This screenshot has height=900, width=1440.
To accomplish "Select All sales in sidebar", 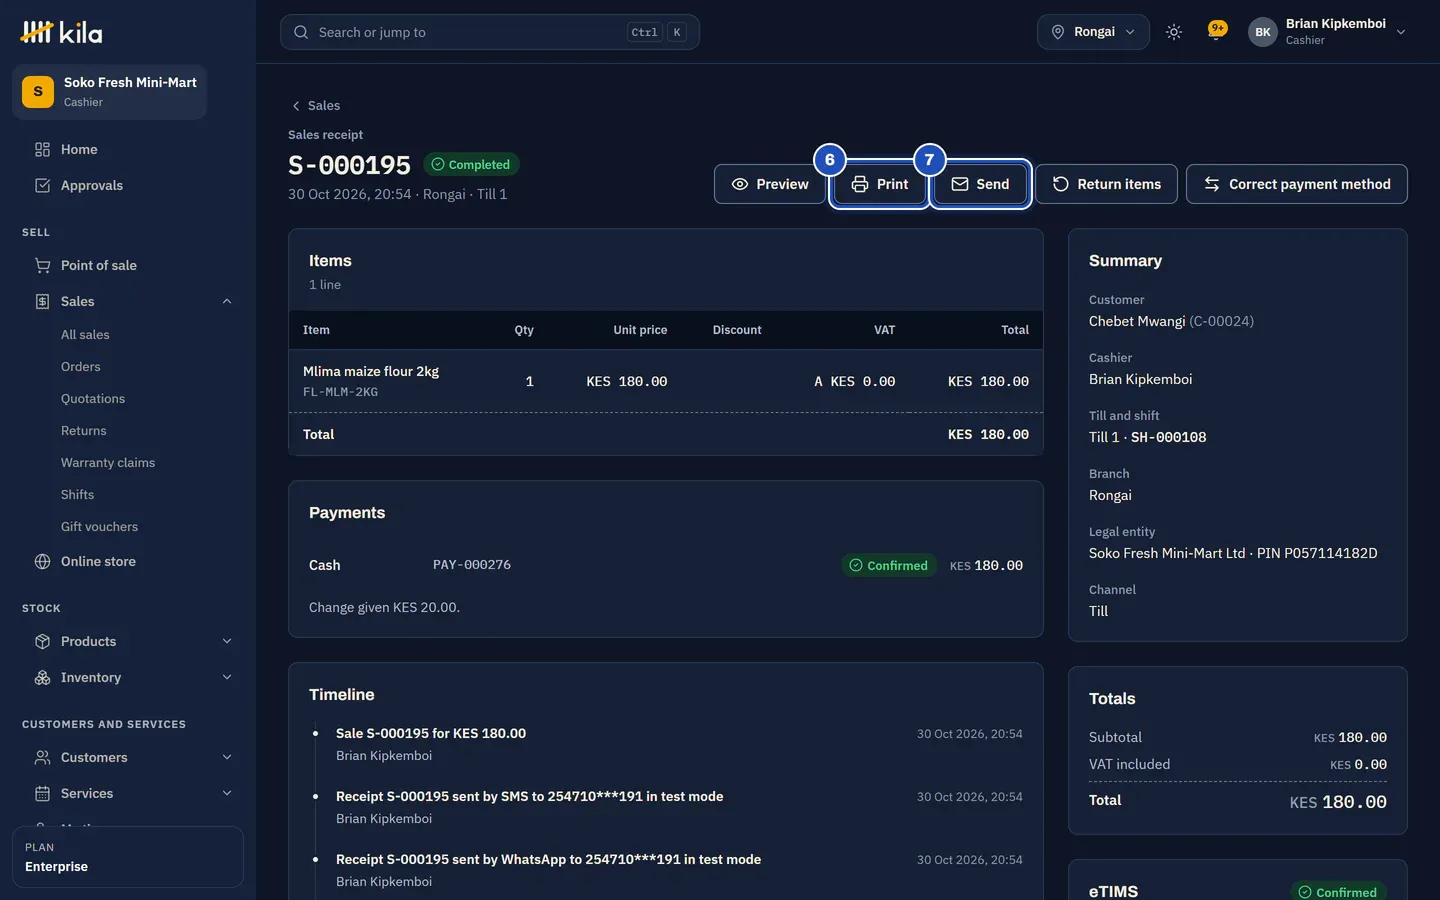I will (x=85, y=335).
